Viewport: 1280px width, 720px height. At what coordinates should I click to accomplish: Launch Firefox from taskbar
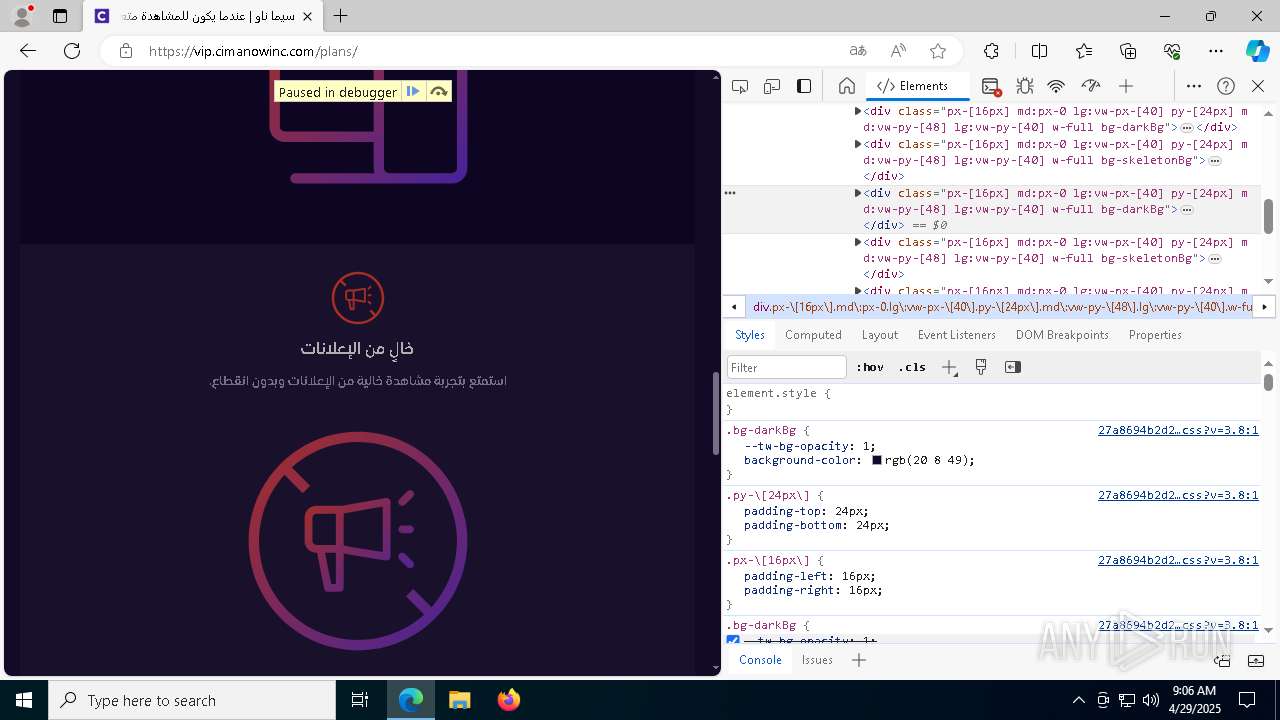[509, 700]
